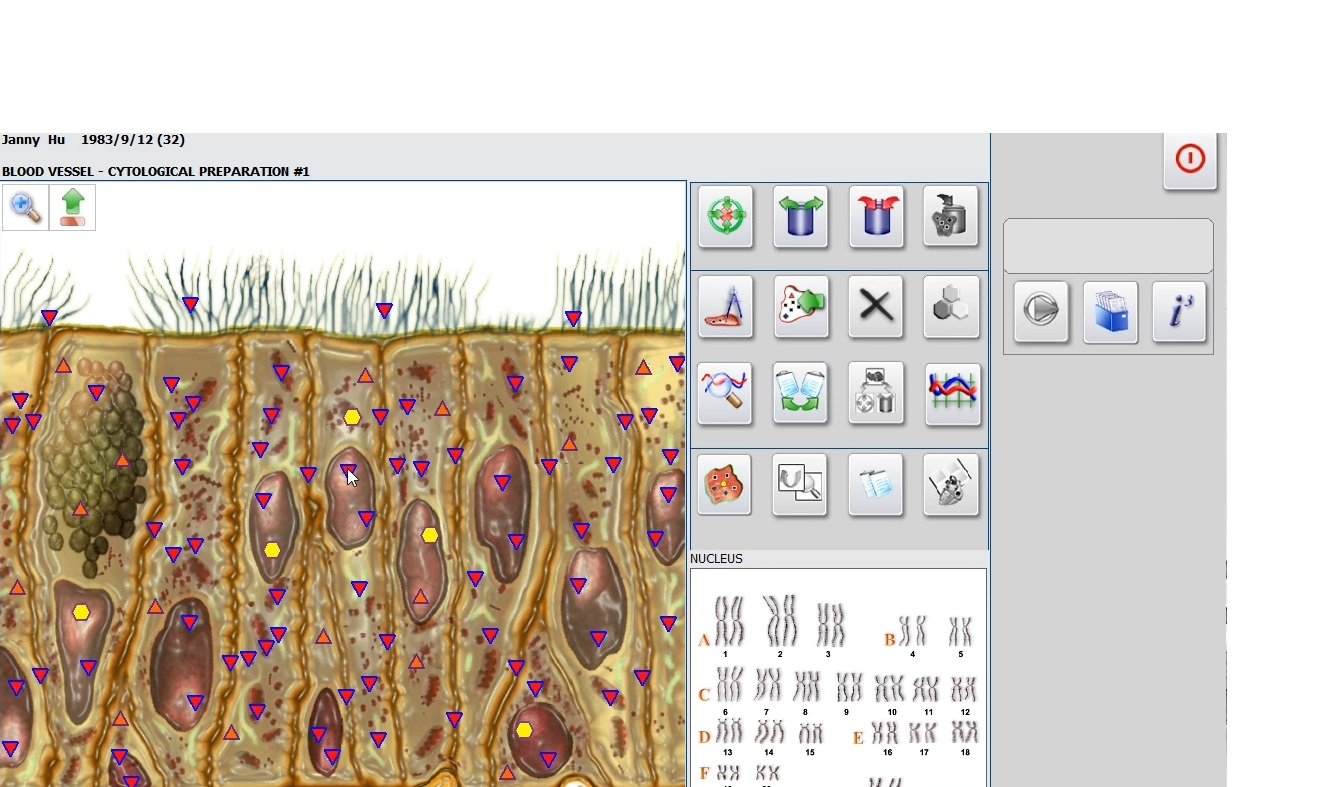The width and height of the screenshot is (1336, 787).
Task: Click the green target with red cross icon
Action: [x=725, y=216]
